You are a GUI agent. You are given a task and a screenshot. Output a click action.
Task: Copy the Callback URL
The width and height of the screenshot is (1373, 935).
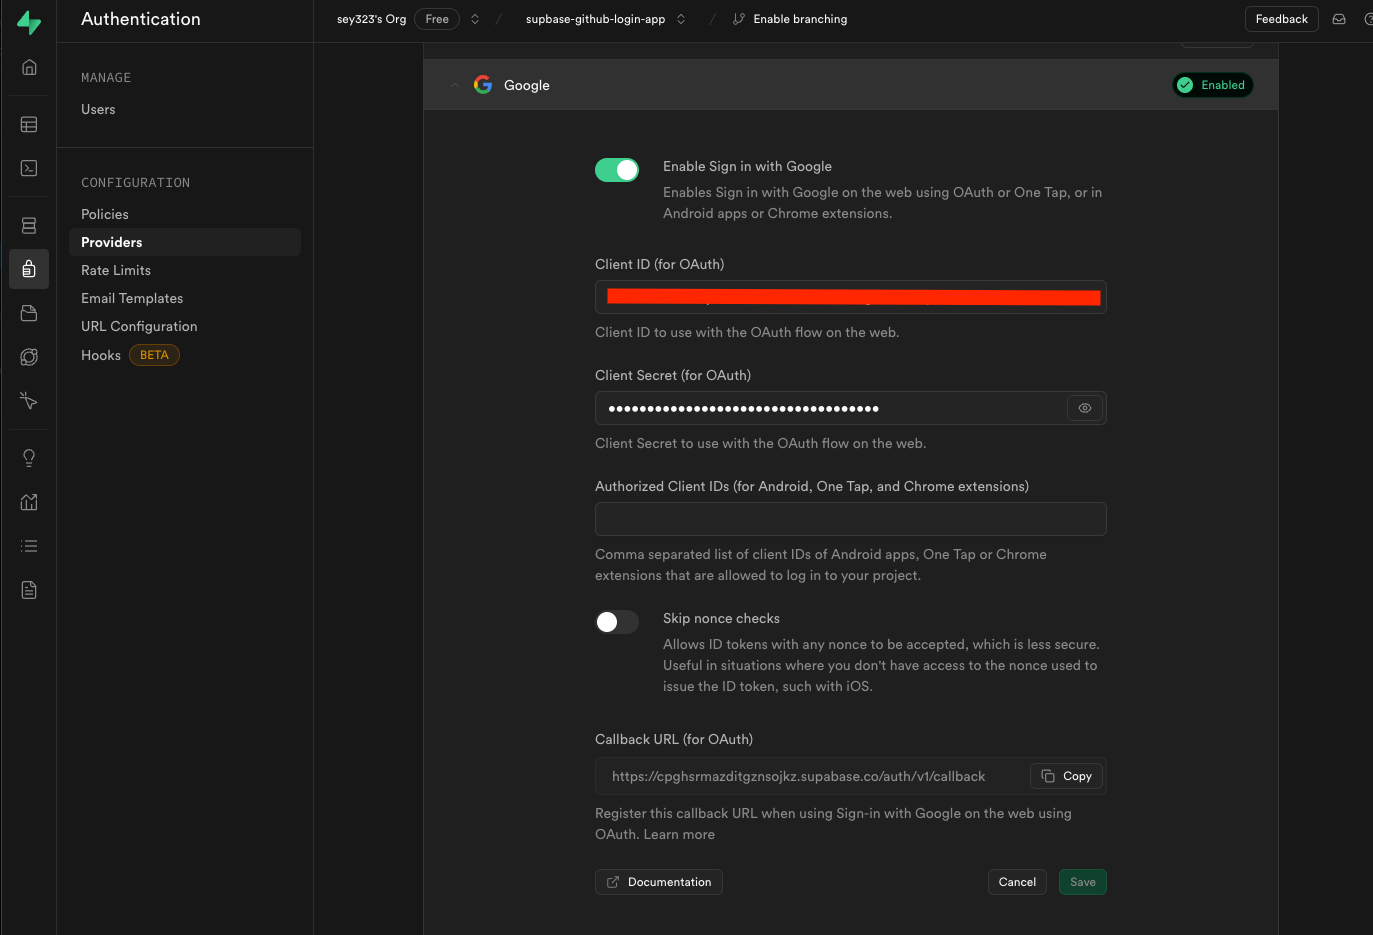[x=1066, y=776]
